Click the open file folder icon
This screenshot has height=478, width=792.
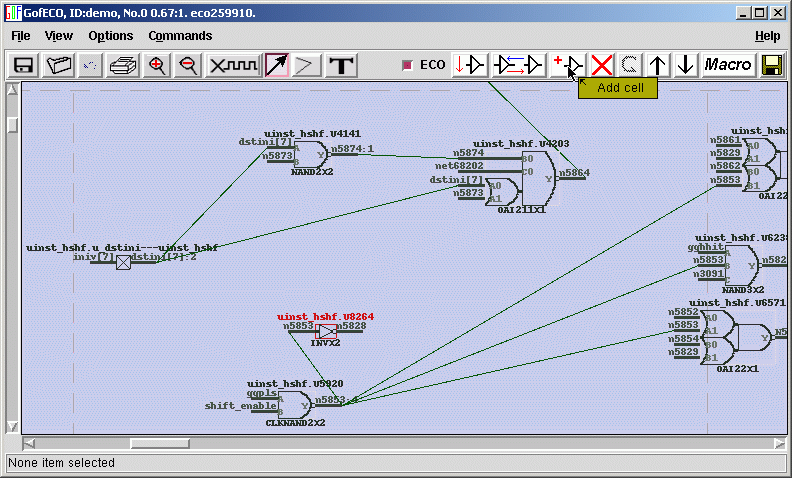tap(59, 65)
